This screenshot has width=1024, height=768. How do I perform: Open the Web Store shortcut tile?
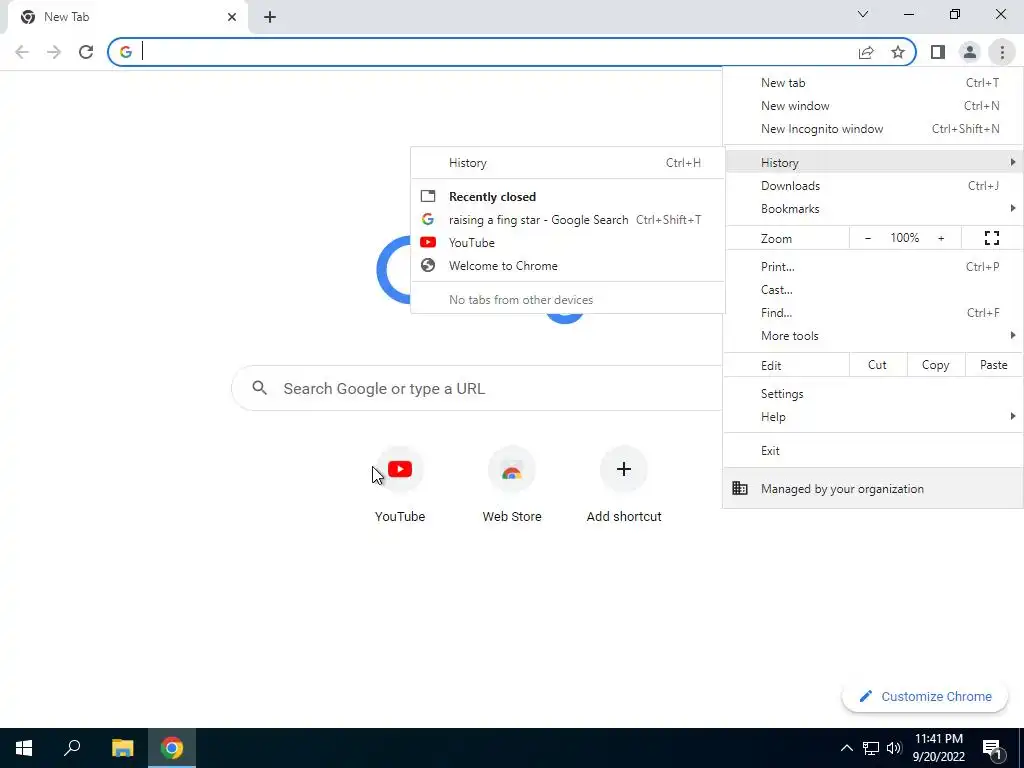[x=512, y=485]
